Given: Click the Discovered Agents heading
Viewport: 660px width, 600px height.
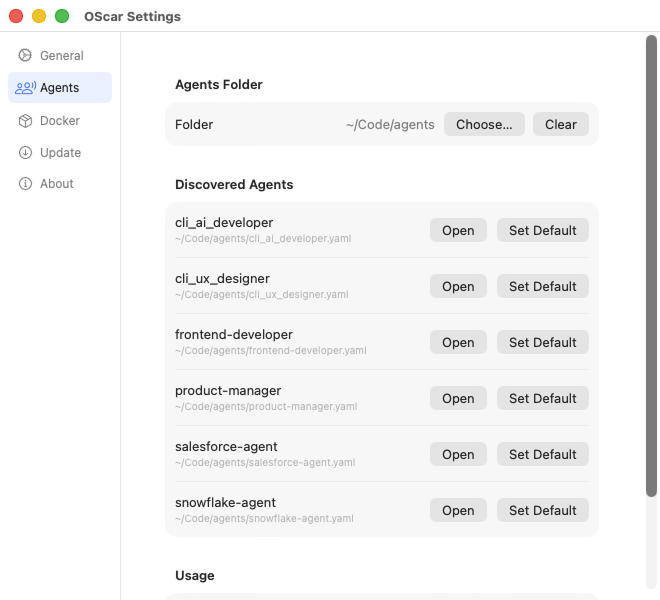Looking at the screenshot, I should coord(234,184).
